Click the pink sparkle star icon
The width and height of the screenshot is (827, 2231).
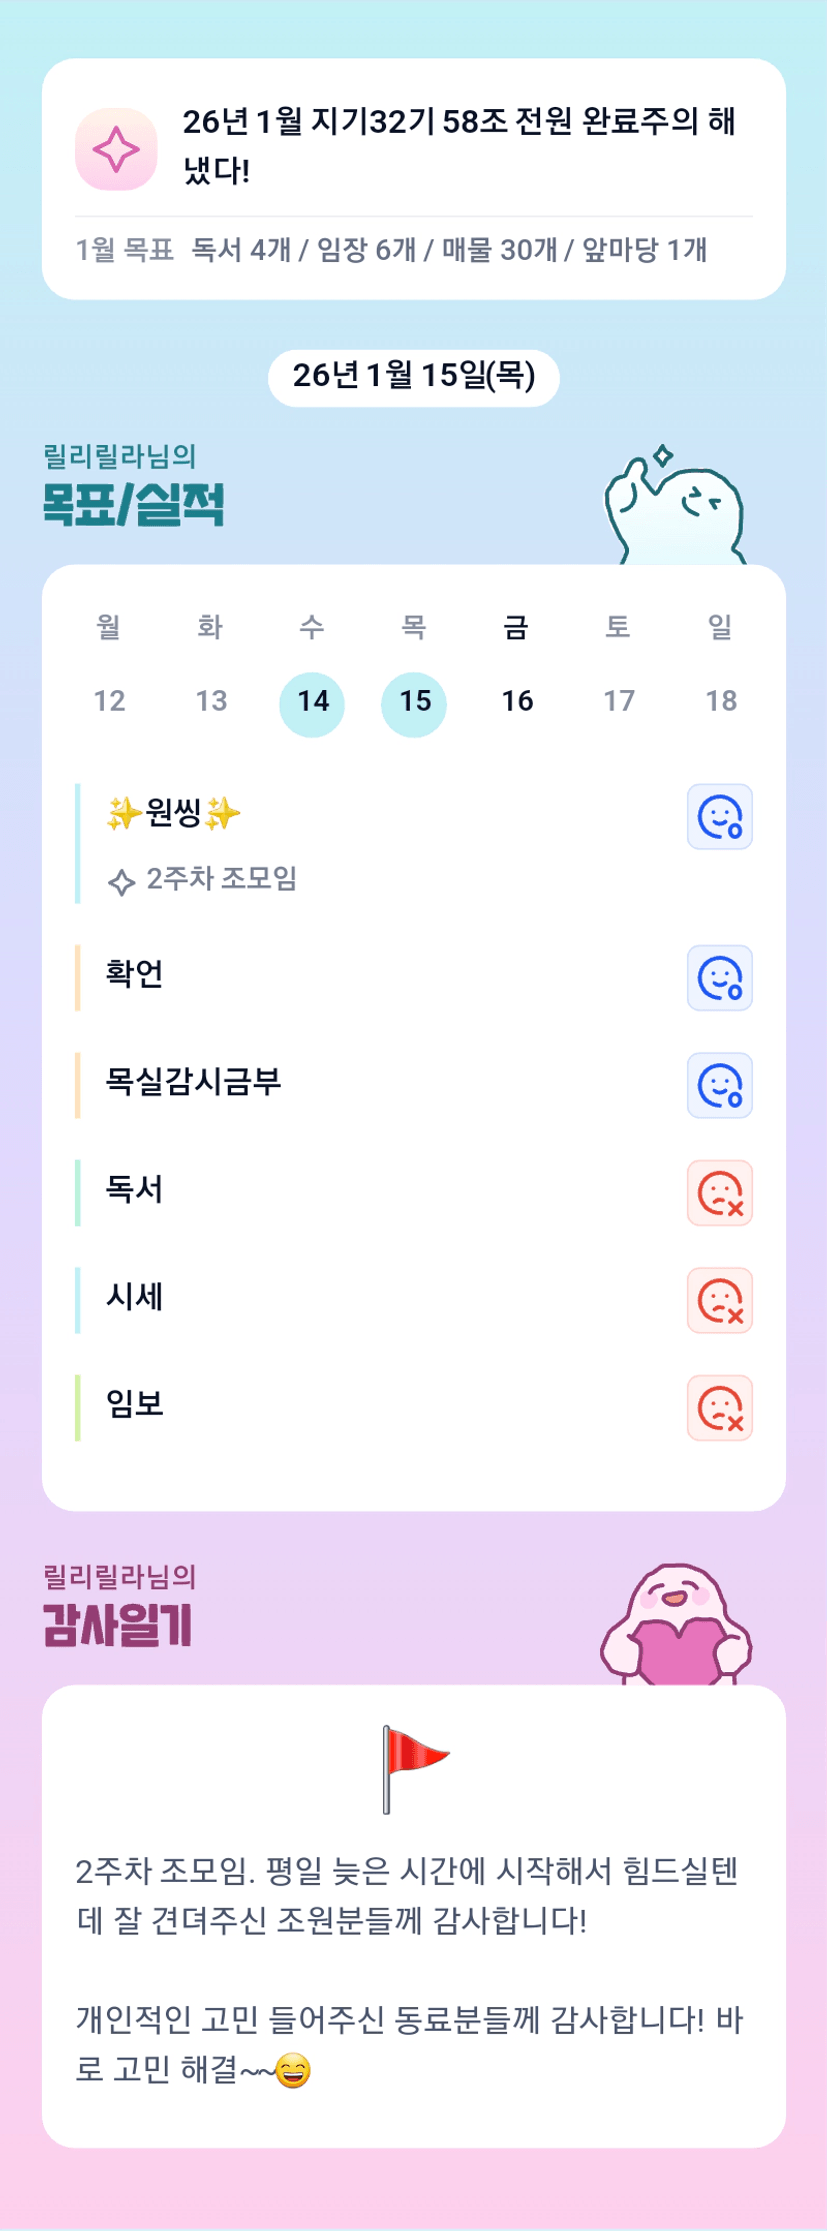pos(116,150)
